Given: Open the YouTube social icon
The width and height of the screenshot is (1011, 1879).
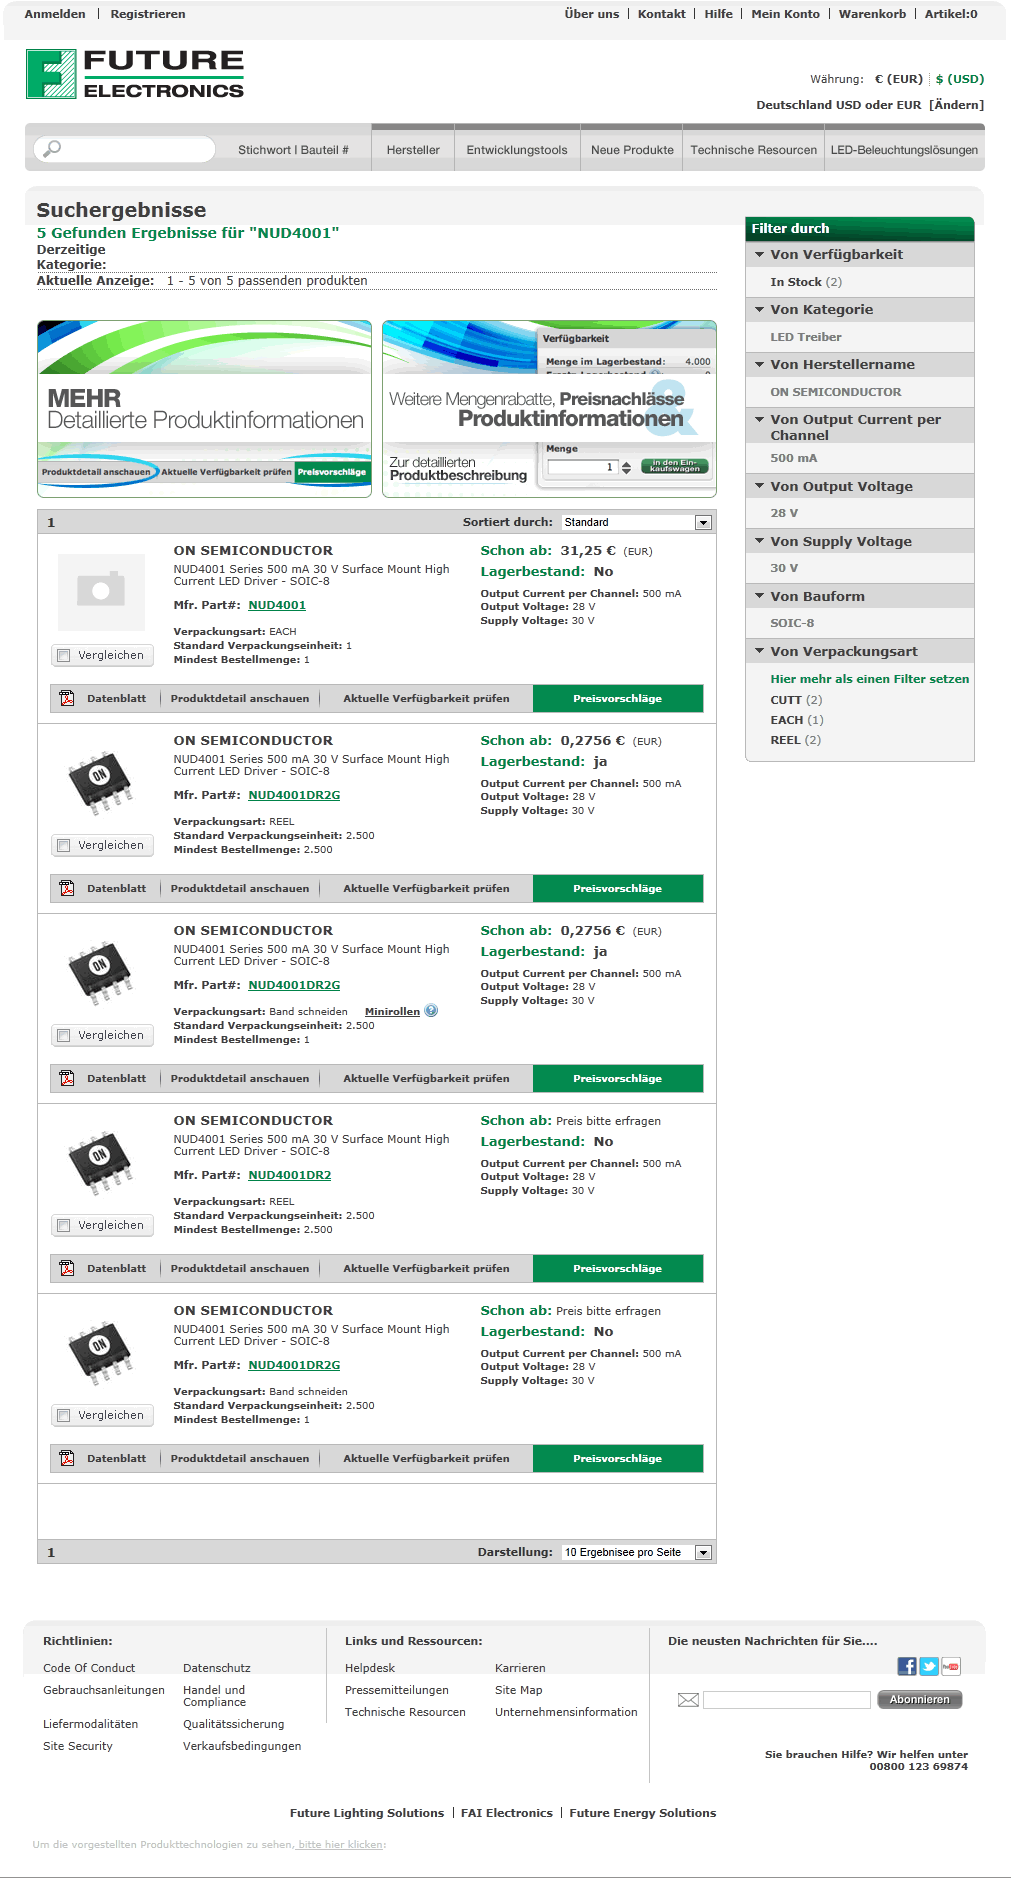Looking at the screenshot, I should click(951, 1666).
